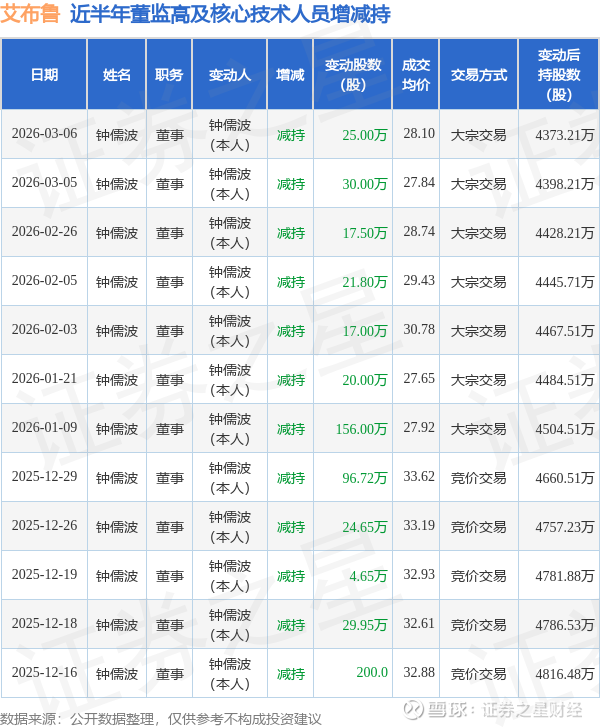Viewport: 600px width, 728px height.
Task: Click holdings value 4428.21万
Action: tap(564, 233)
